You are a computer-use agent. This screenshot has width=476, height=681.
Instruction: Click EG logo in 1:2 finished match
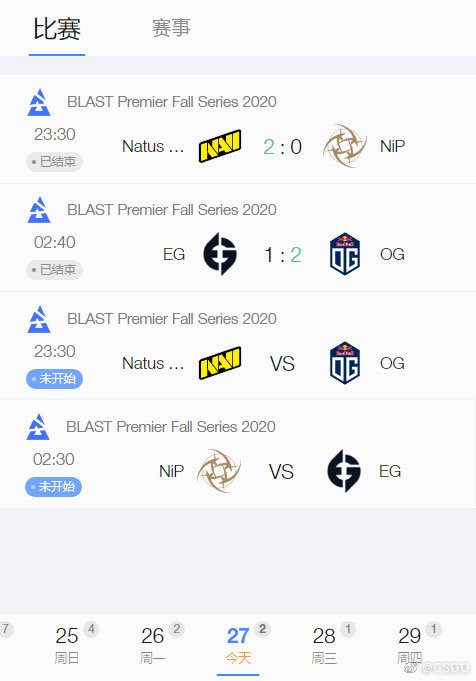(220, 254)
